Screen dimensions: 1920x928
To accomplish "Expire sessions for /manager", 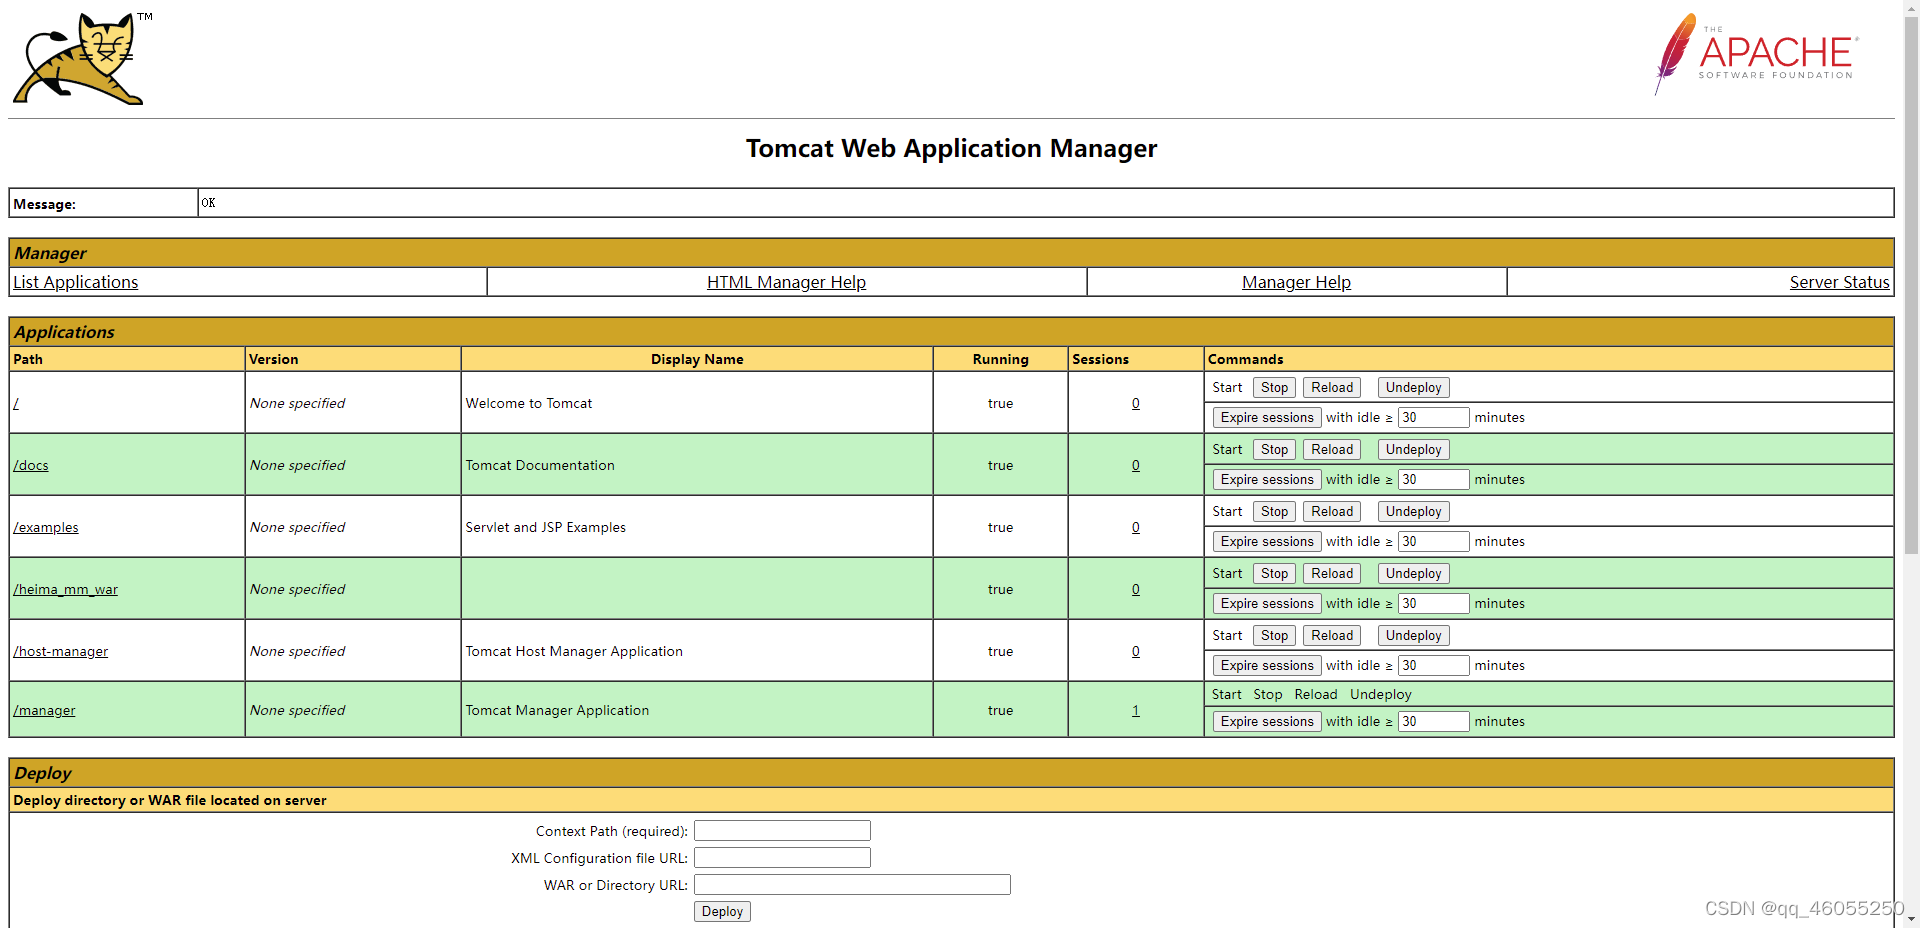I will click(1267, 721).
